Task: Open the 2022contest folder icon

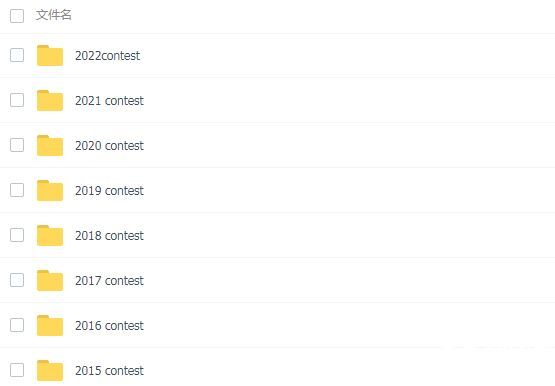Action: tap(50, 56)
